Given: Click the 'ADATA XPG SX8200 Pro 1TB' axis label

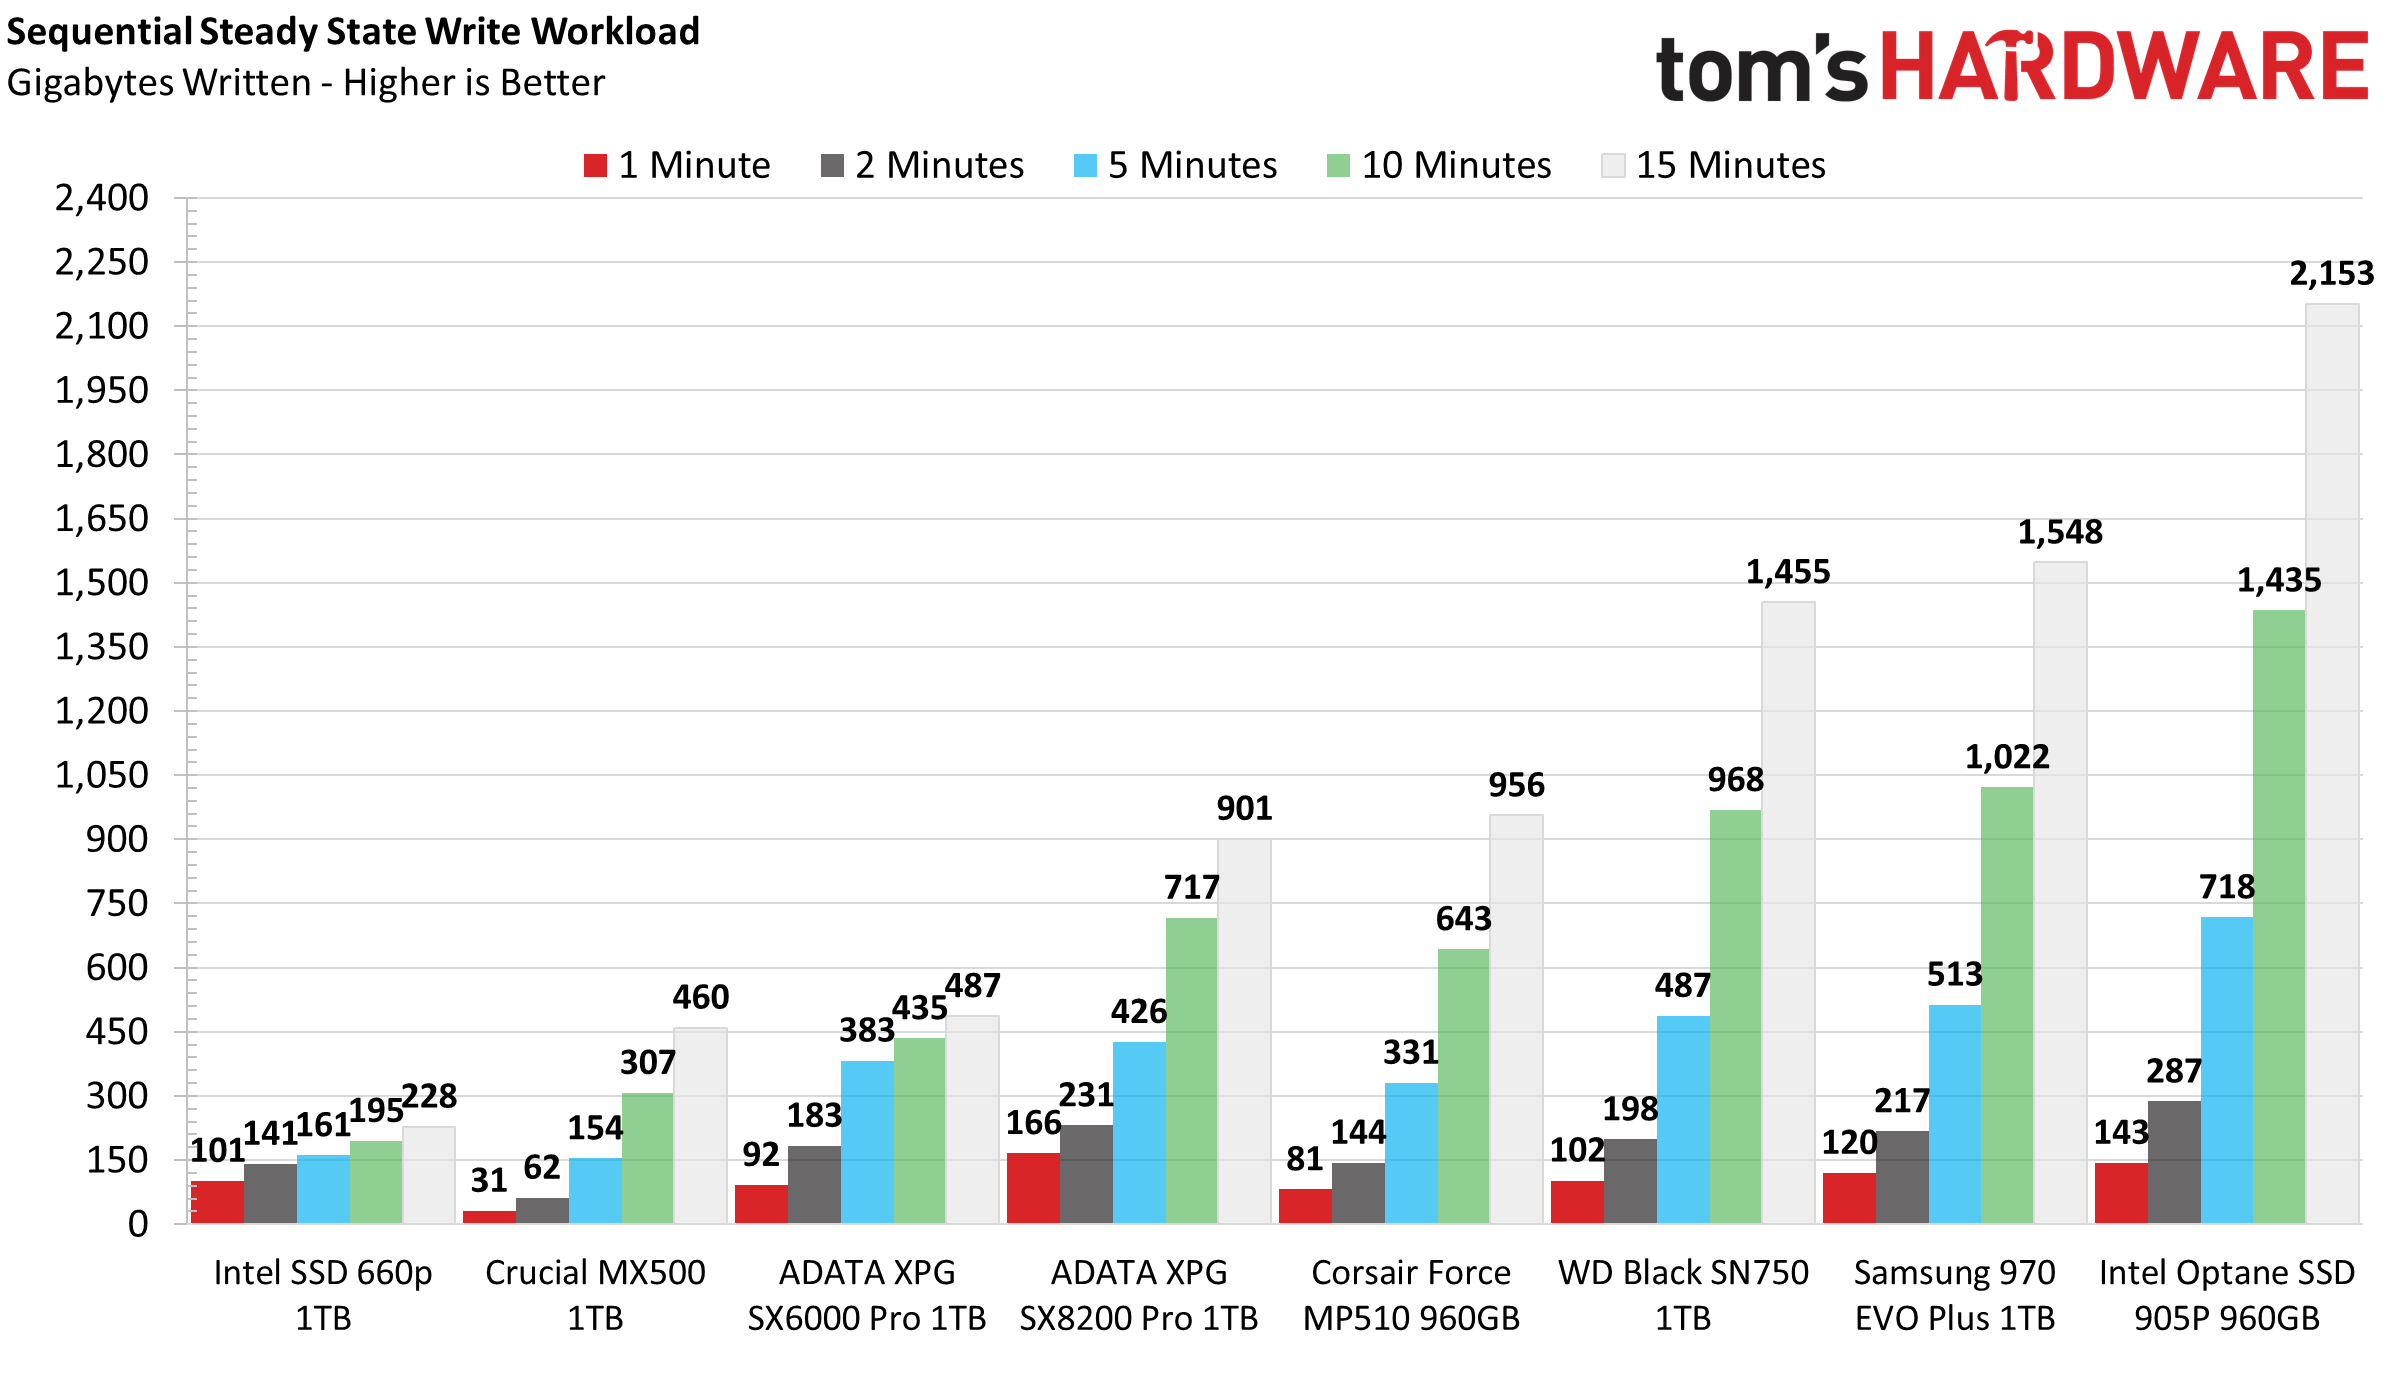Looking at the screenshot, I should point(1139,1295).
